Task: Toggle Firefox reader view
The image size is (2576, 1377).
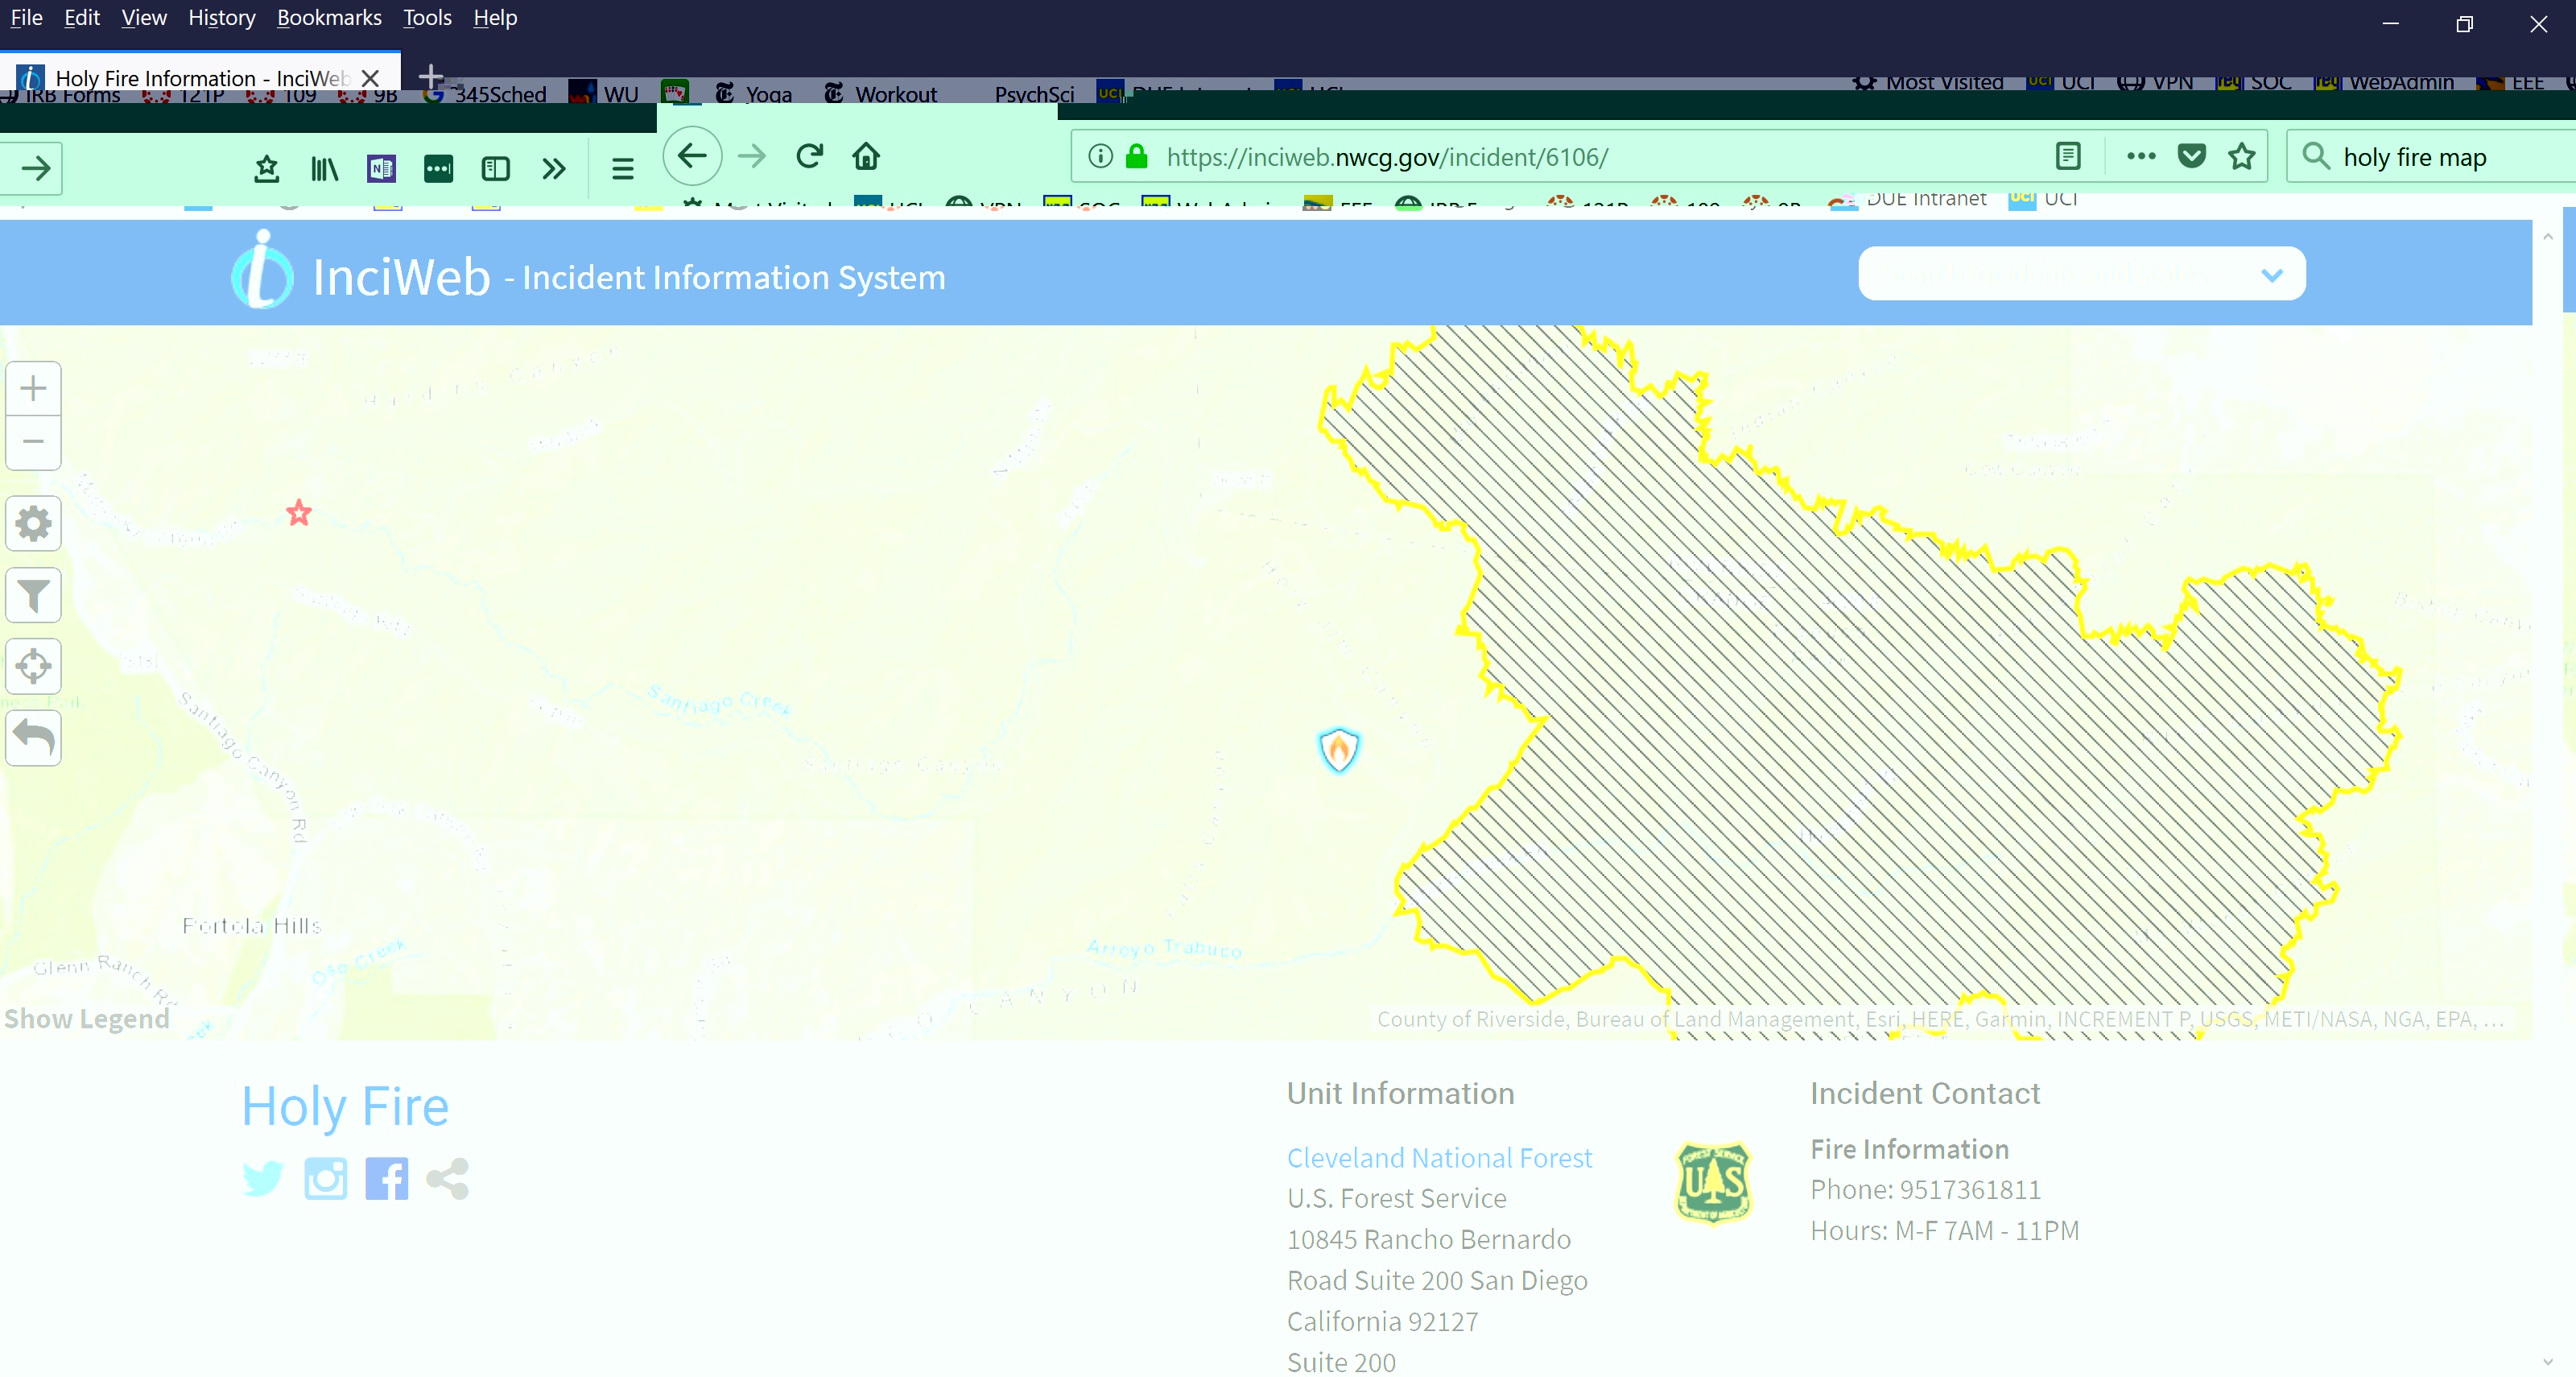Action: 2068,157
